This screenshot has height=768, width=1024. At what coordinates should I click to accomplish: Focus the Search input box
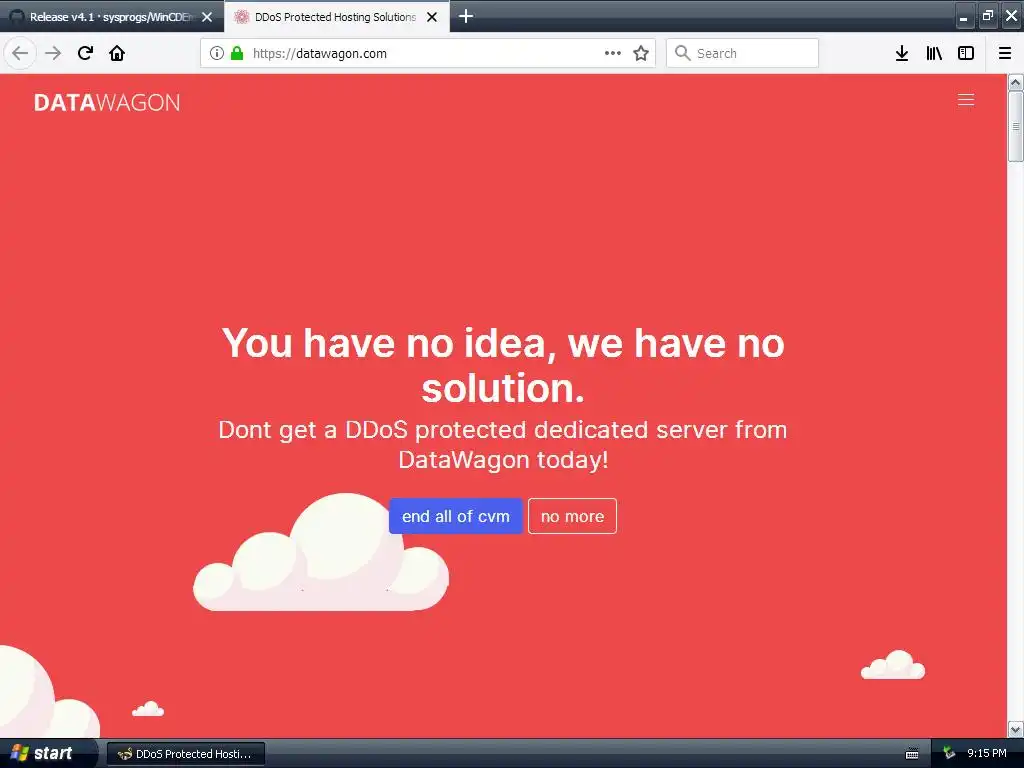pyautogui.click(x=742, y=53)
